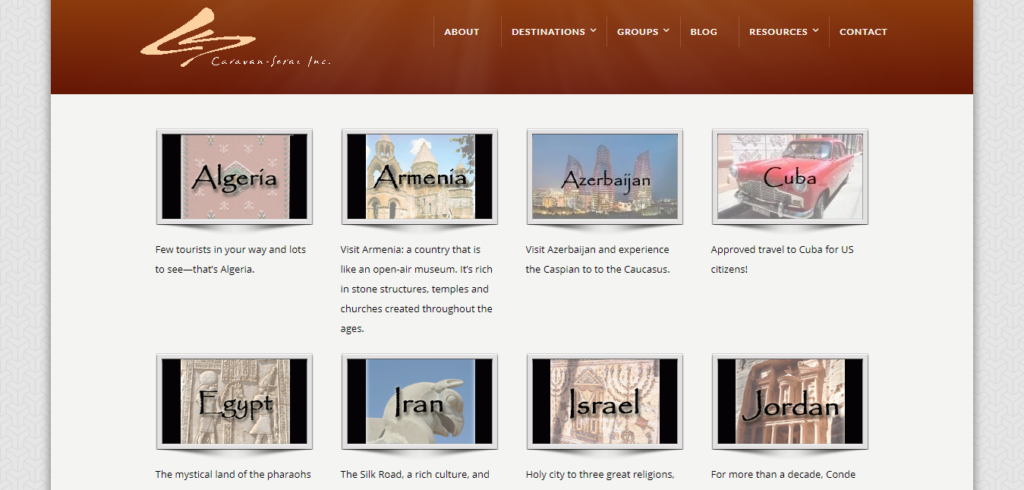Open the Israel menorah thumbnail
The height and width of the screenshot is (490, 1024).
(x=605, y=401)
